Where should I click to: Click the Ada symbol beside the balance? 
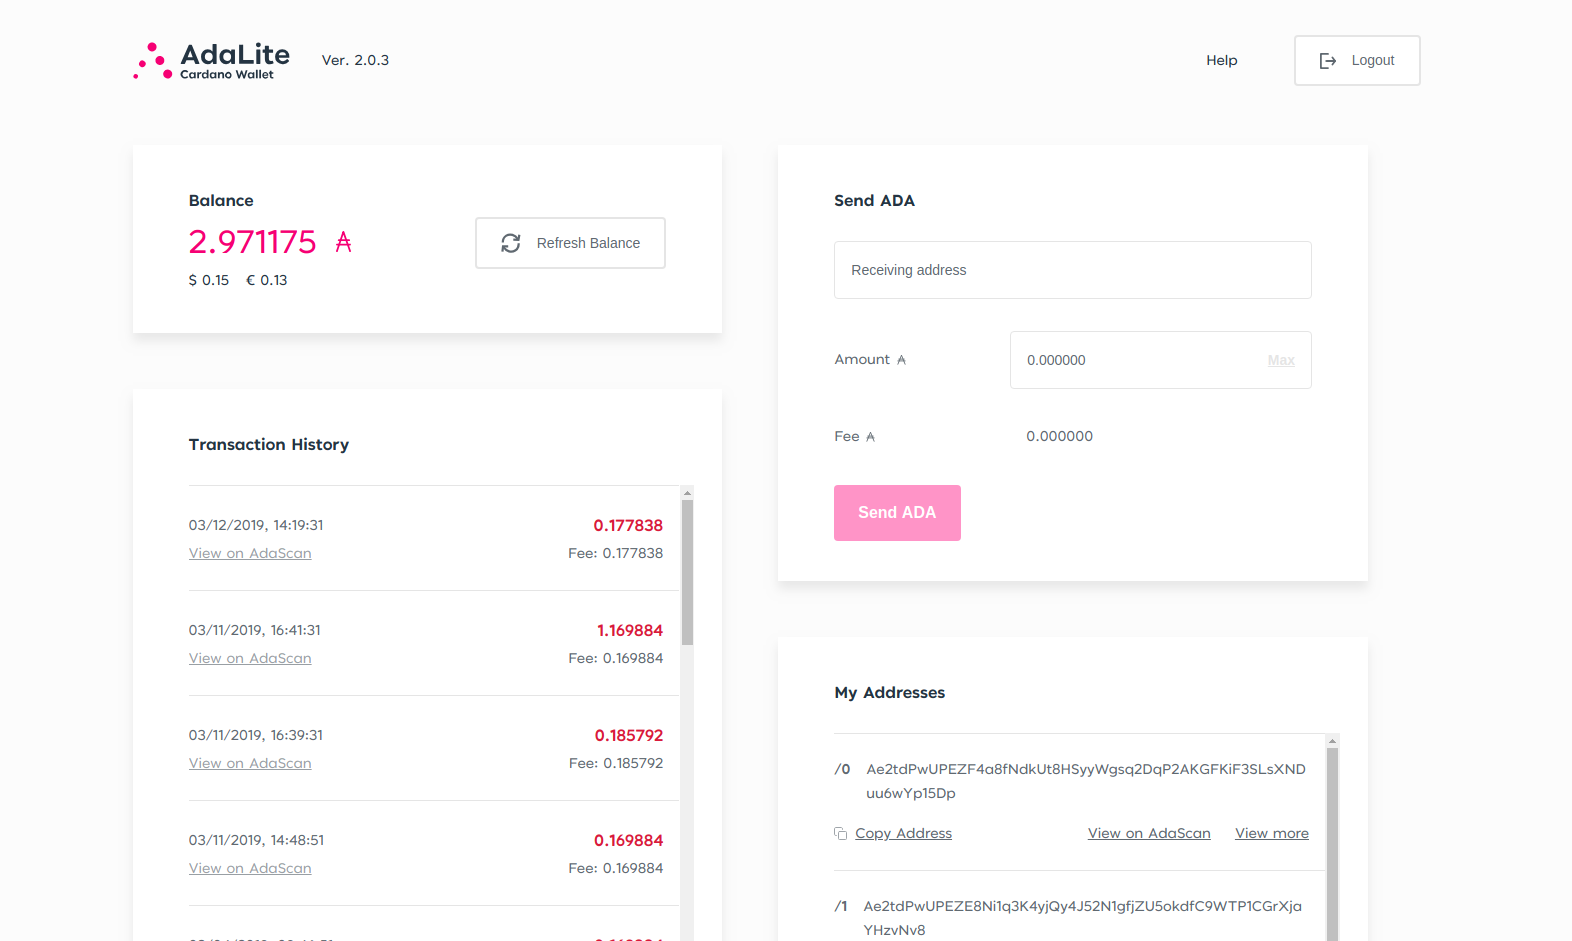coord(343,242)
